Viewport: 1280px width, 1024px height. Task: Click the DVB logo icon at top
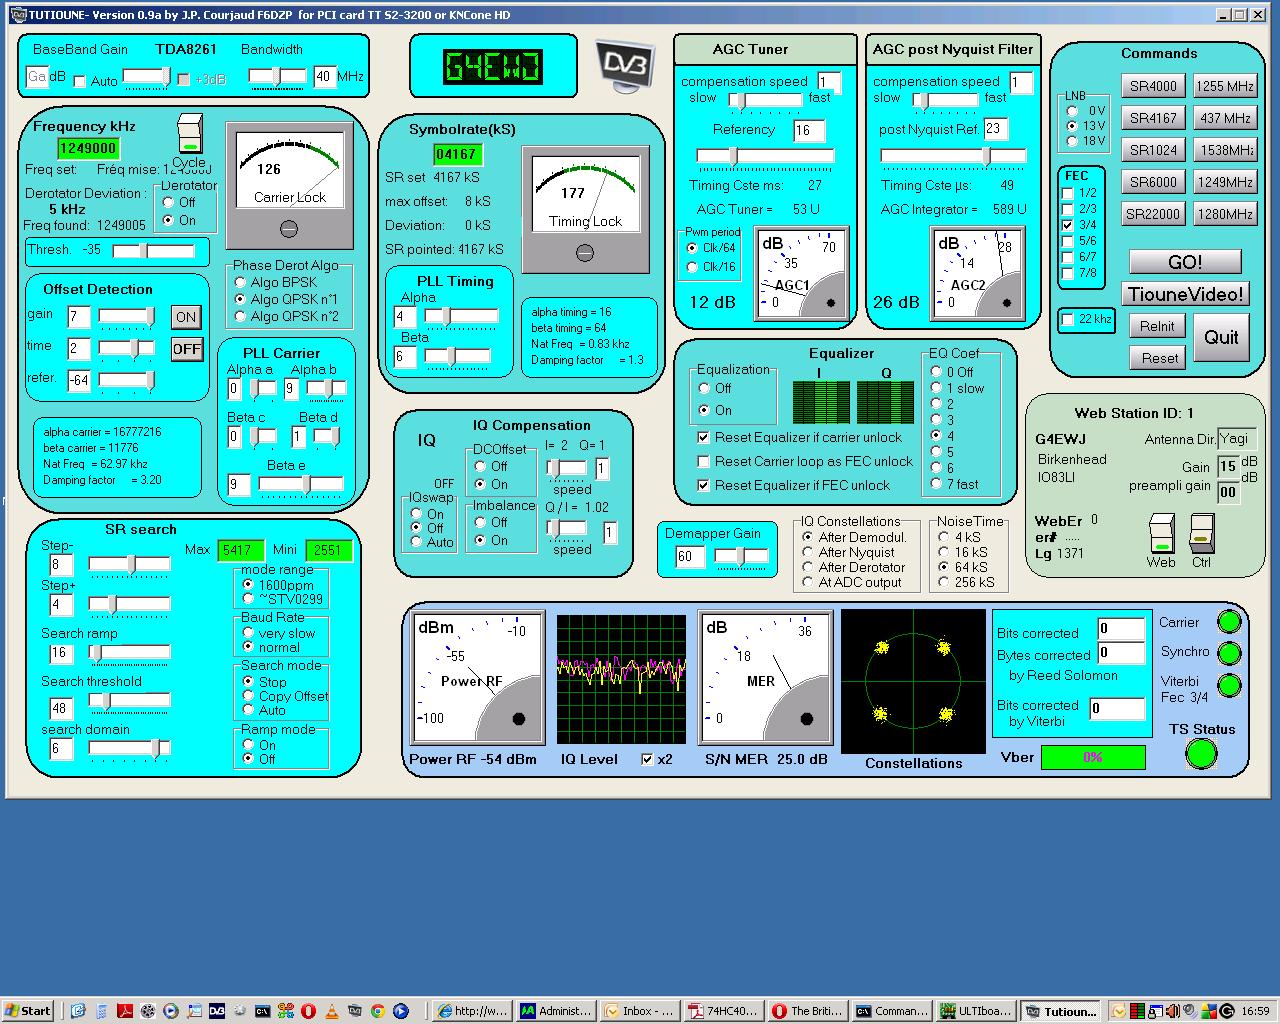click(x=627, y=67)
